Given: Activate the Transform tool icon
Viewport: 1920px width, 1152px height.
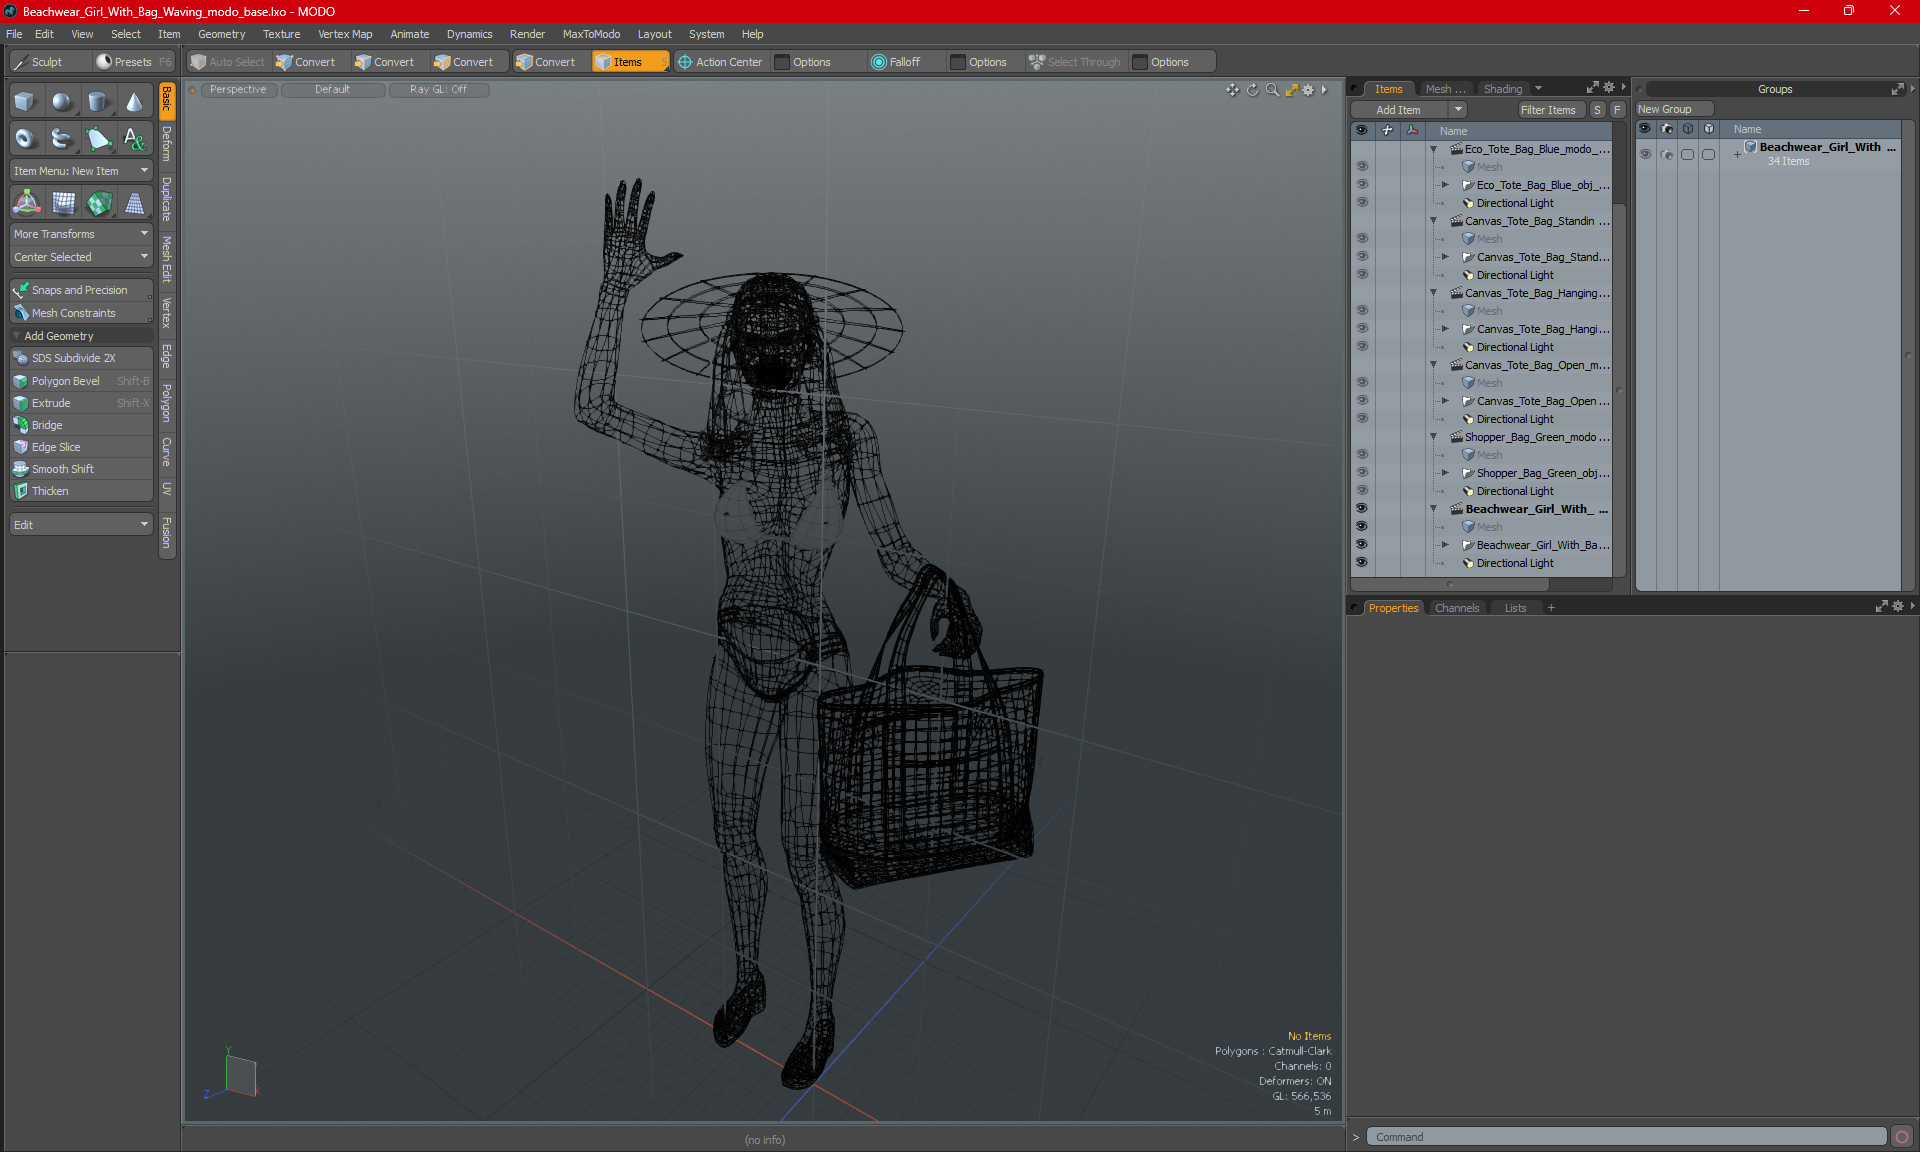Looking at the screenshot, I should [27, 203].
